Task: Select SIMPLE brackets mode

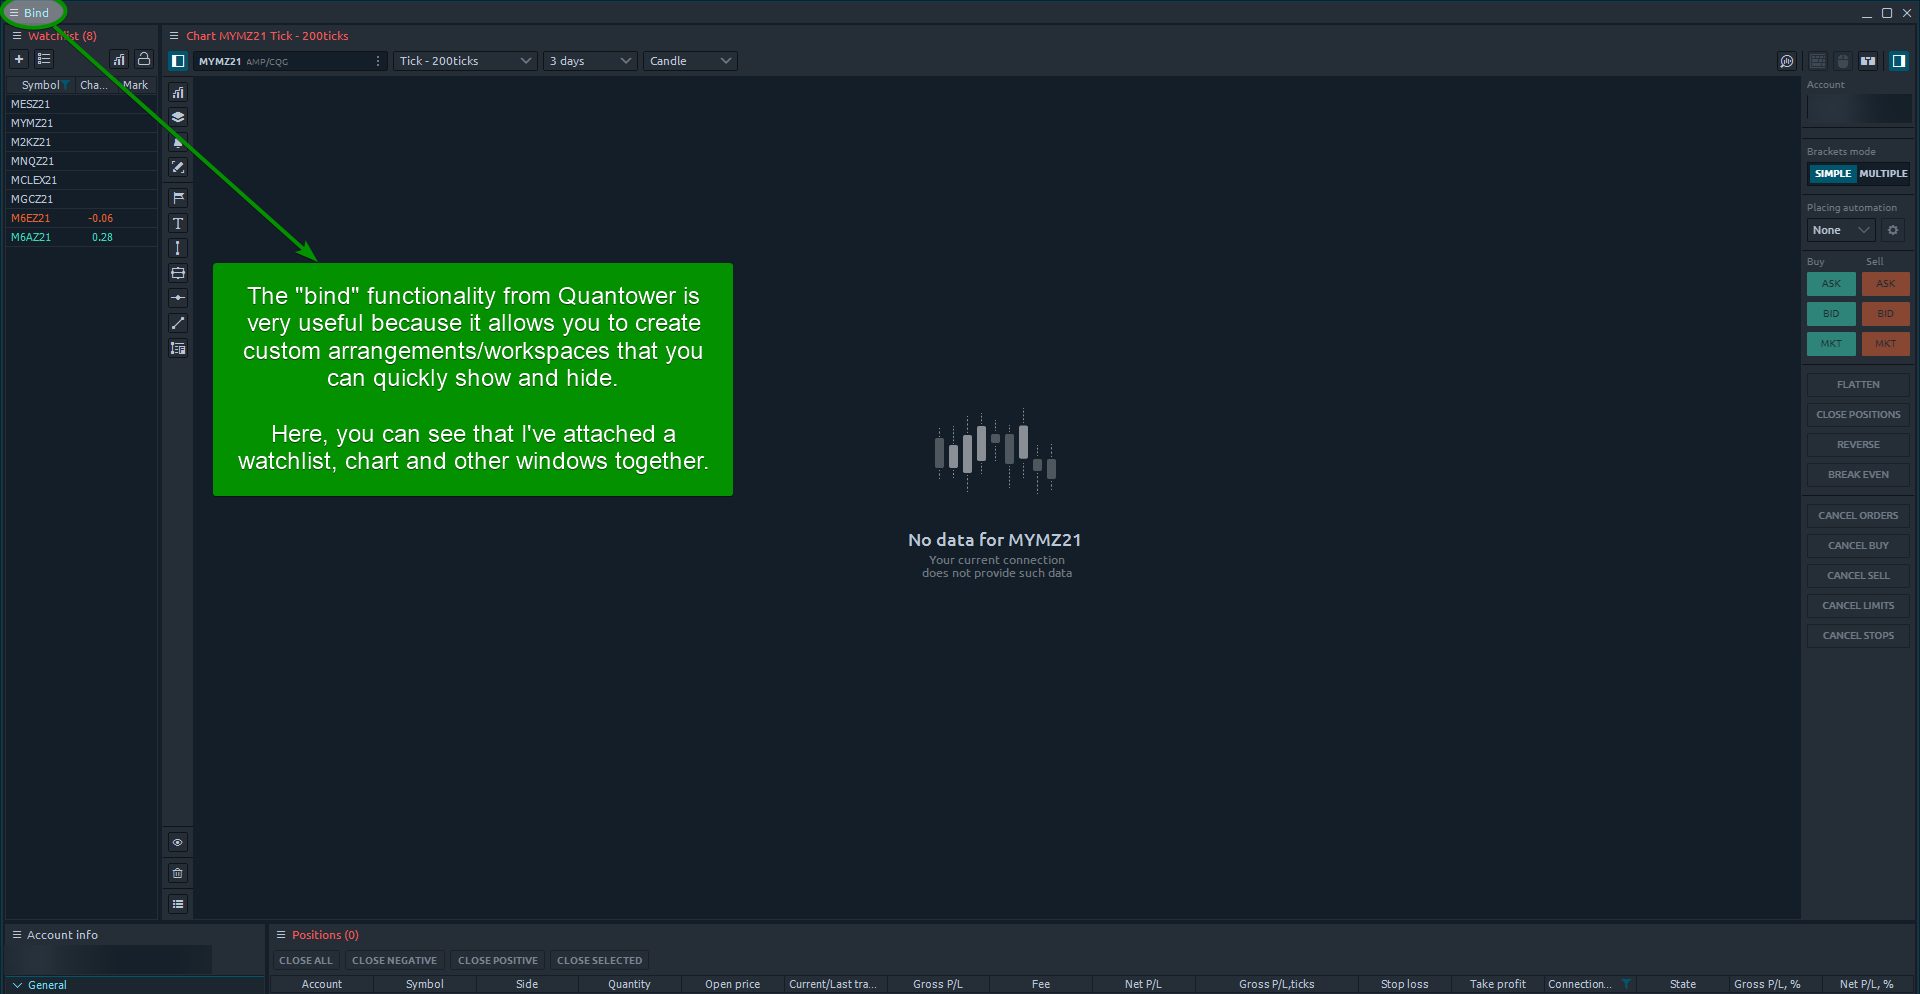Action: [x=1833, y=174]
